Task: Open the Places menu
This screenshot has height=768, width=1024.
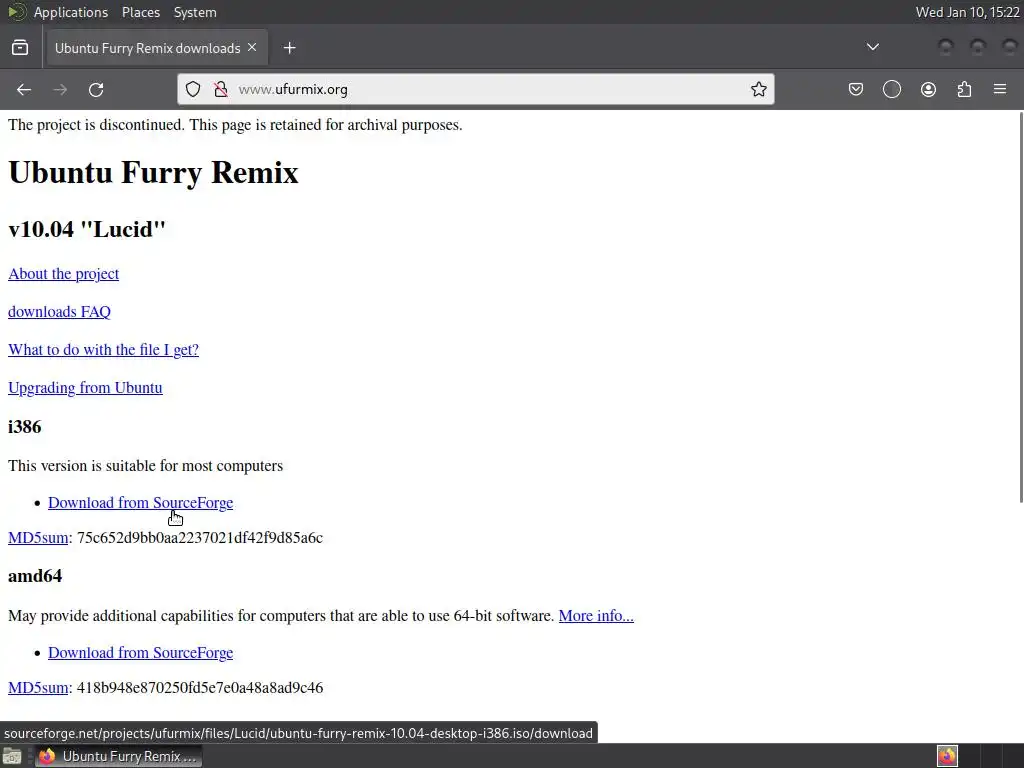Action: coord(140,12)
